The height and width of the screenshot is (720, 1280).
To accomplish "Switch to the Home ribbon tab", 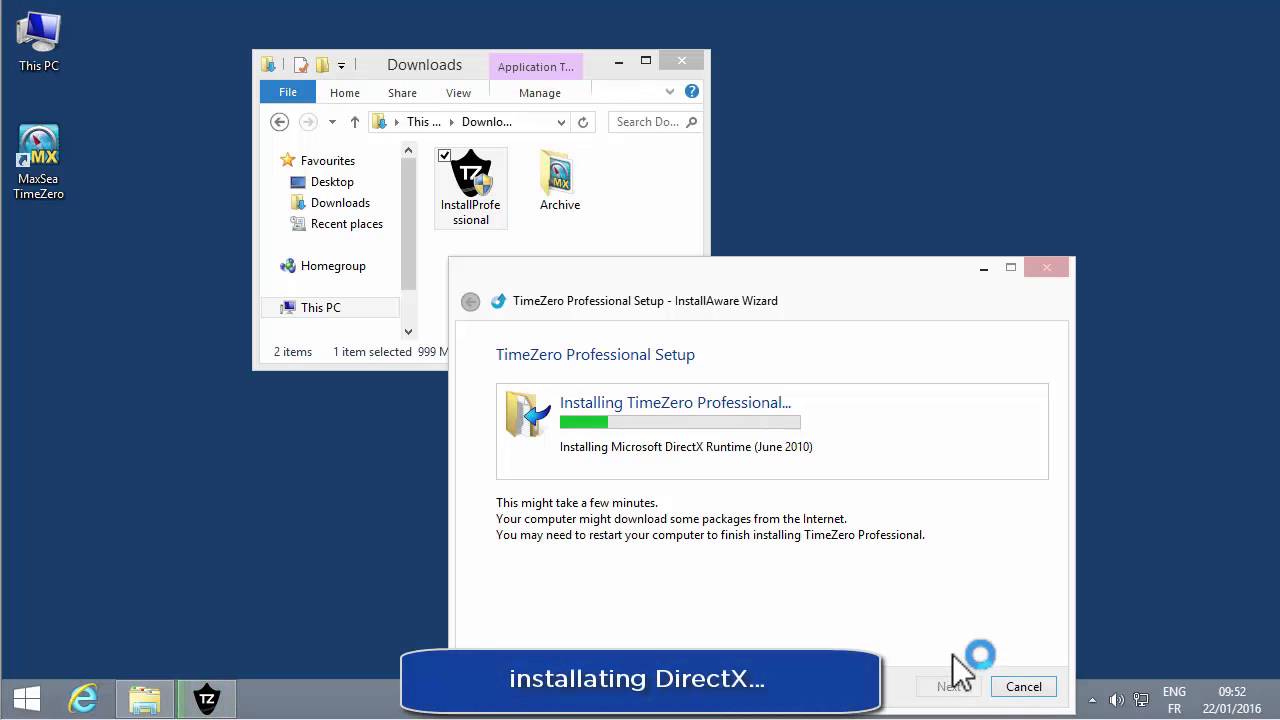I will pos(345,93).
